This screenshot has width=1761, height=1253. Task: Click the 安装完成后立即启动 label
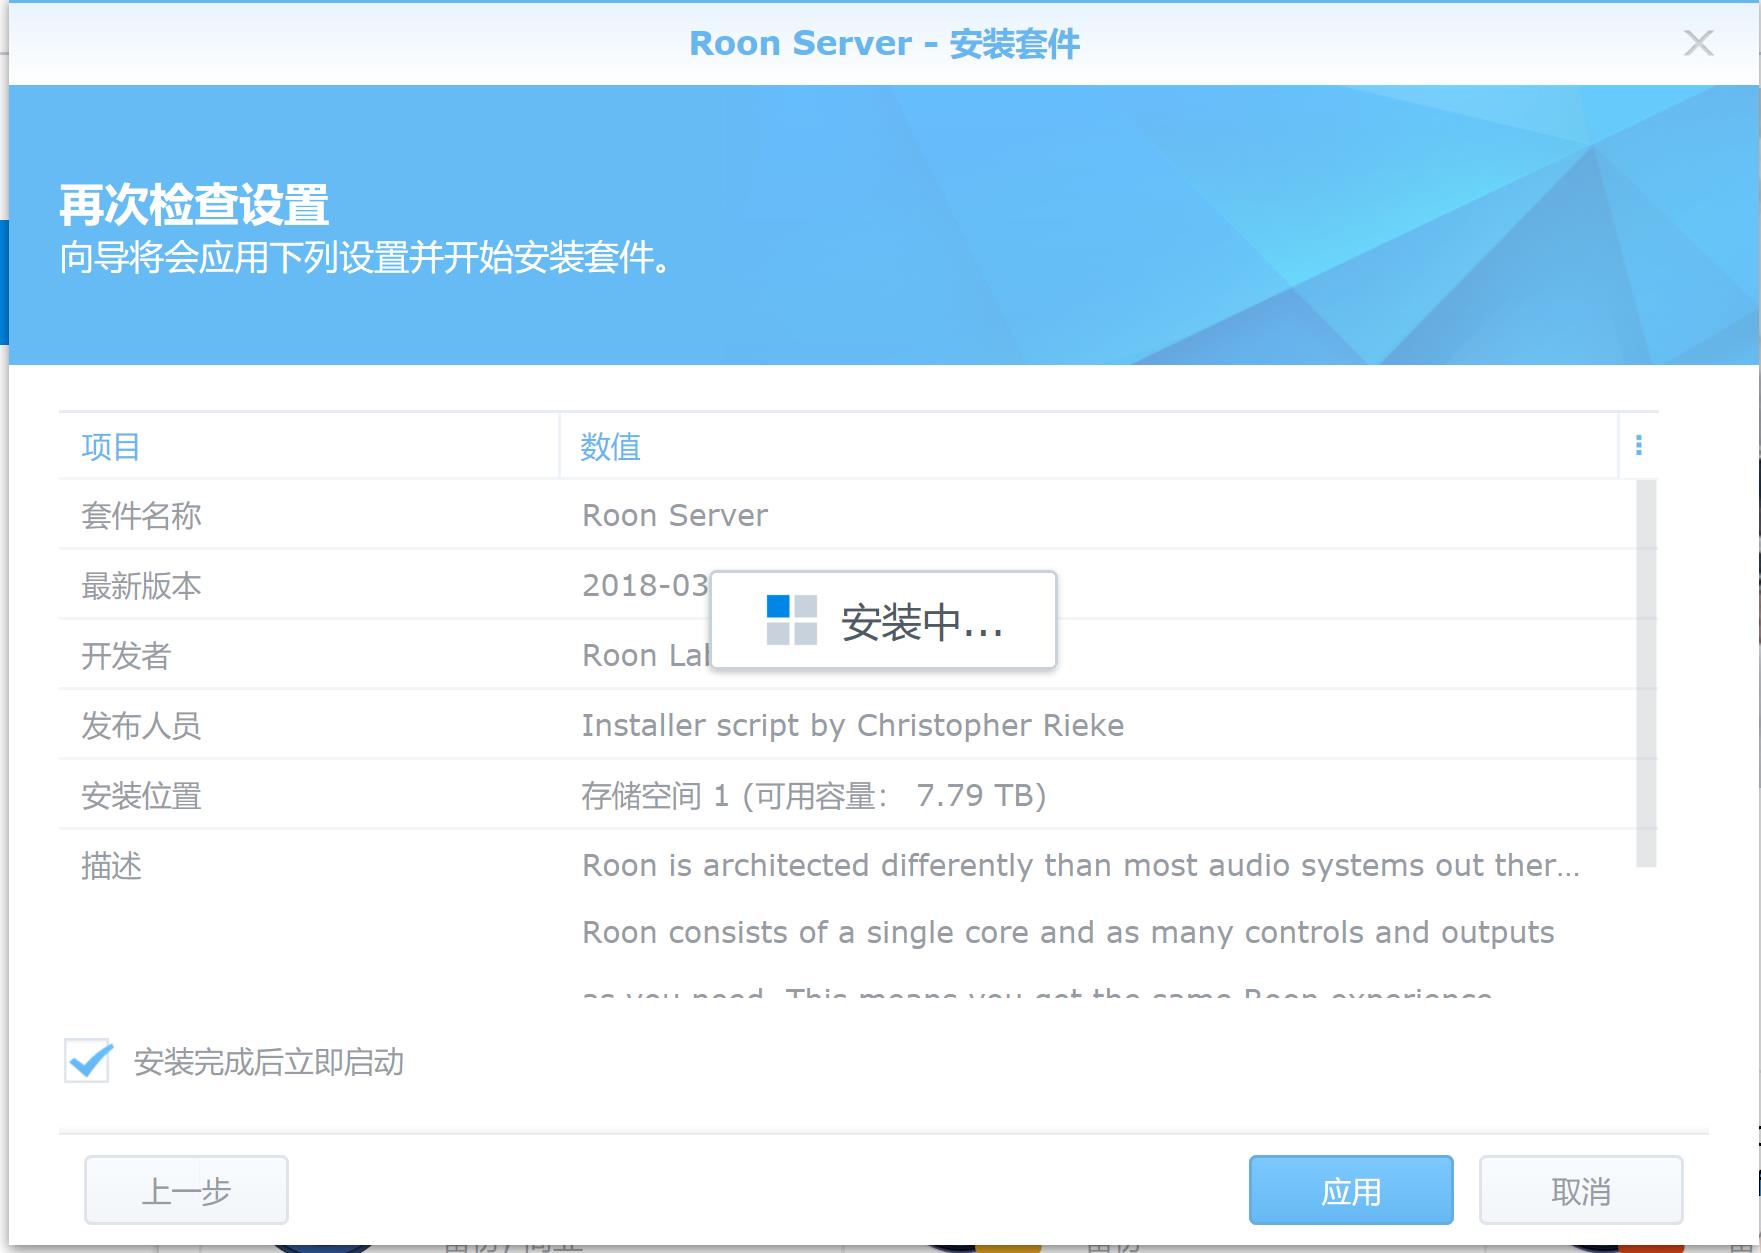tap(269, 1061)
